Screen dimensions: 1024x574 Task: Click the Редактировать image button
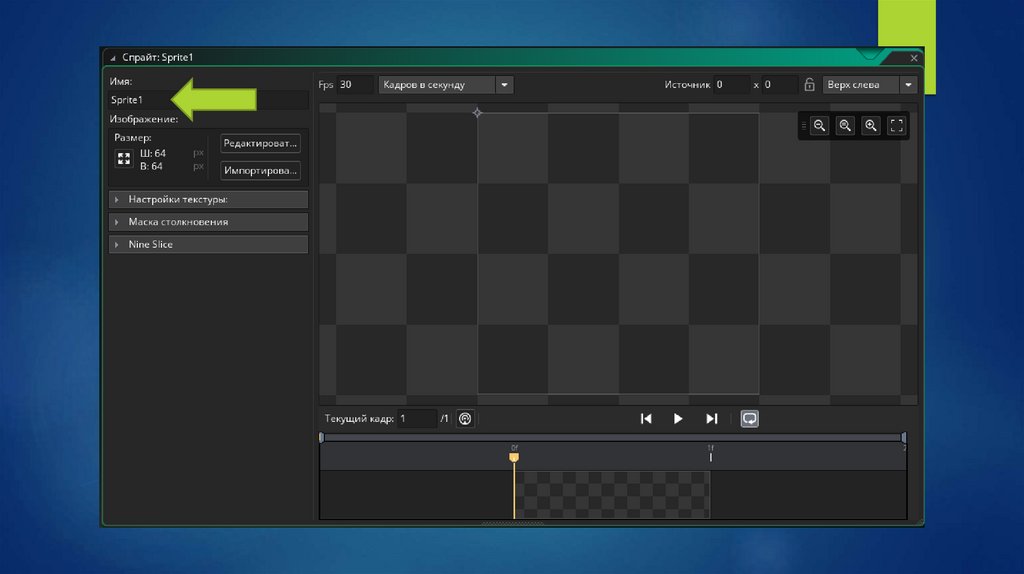pyautogui.click(x=260, y=143)
